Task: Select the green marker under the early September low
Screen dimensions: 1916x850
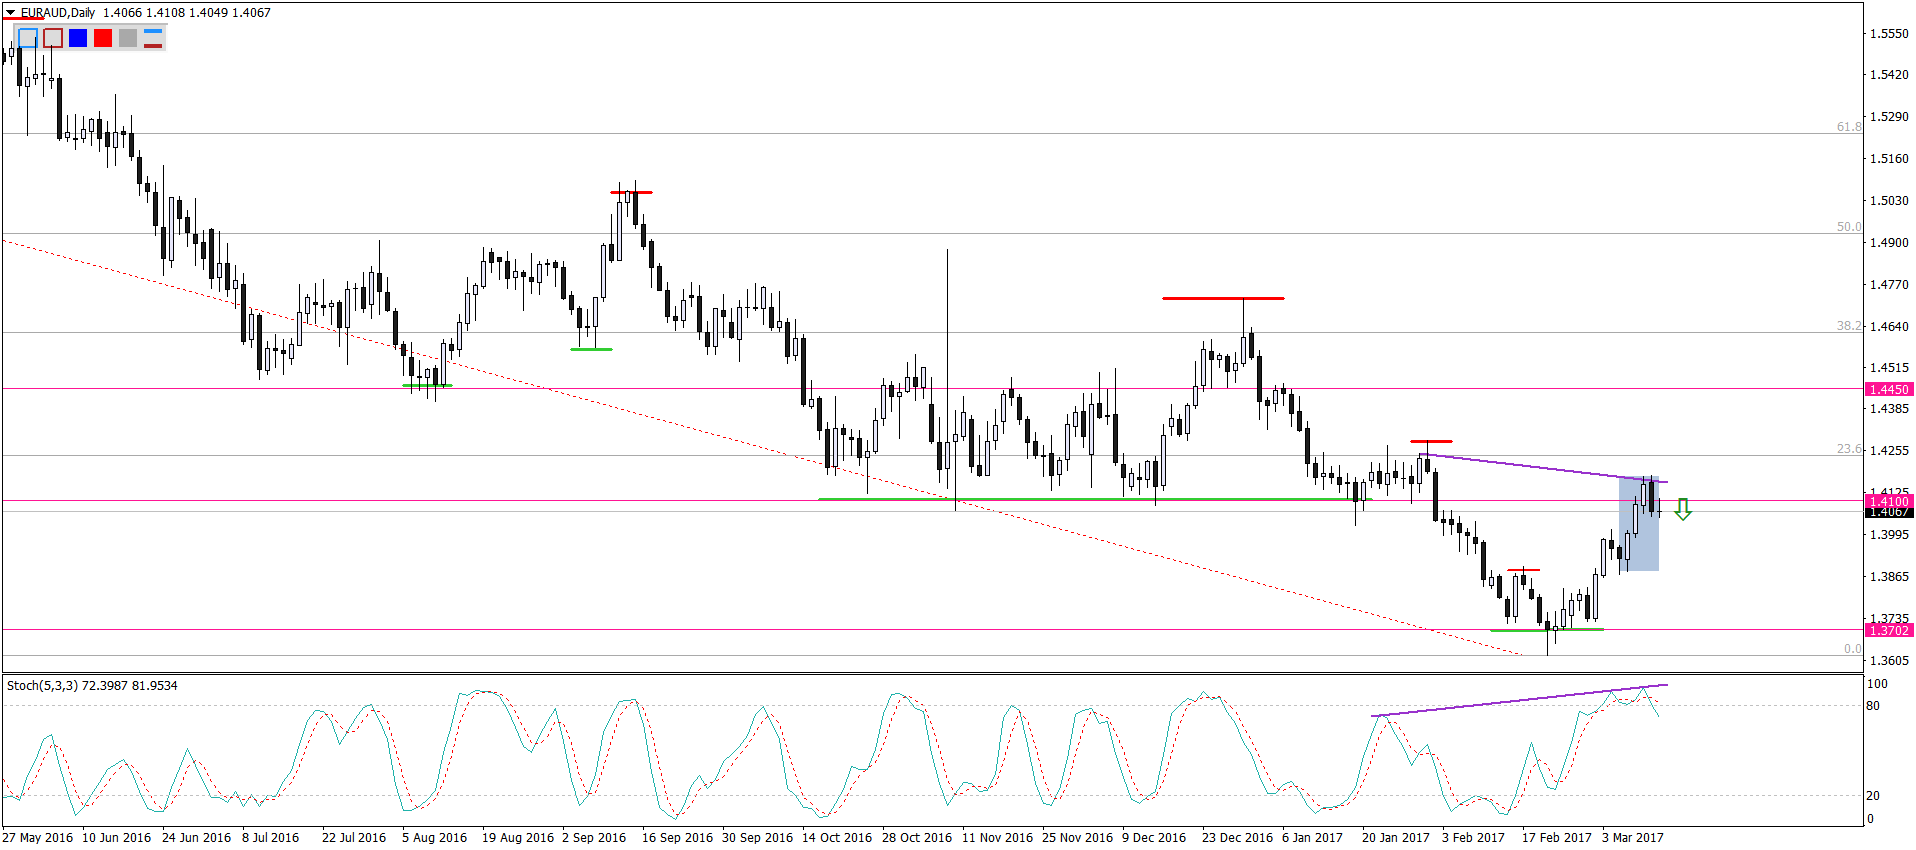Action: pyautogui.click(x=591, y=349)
